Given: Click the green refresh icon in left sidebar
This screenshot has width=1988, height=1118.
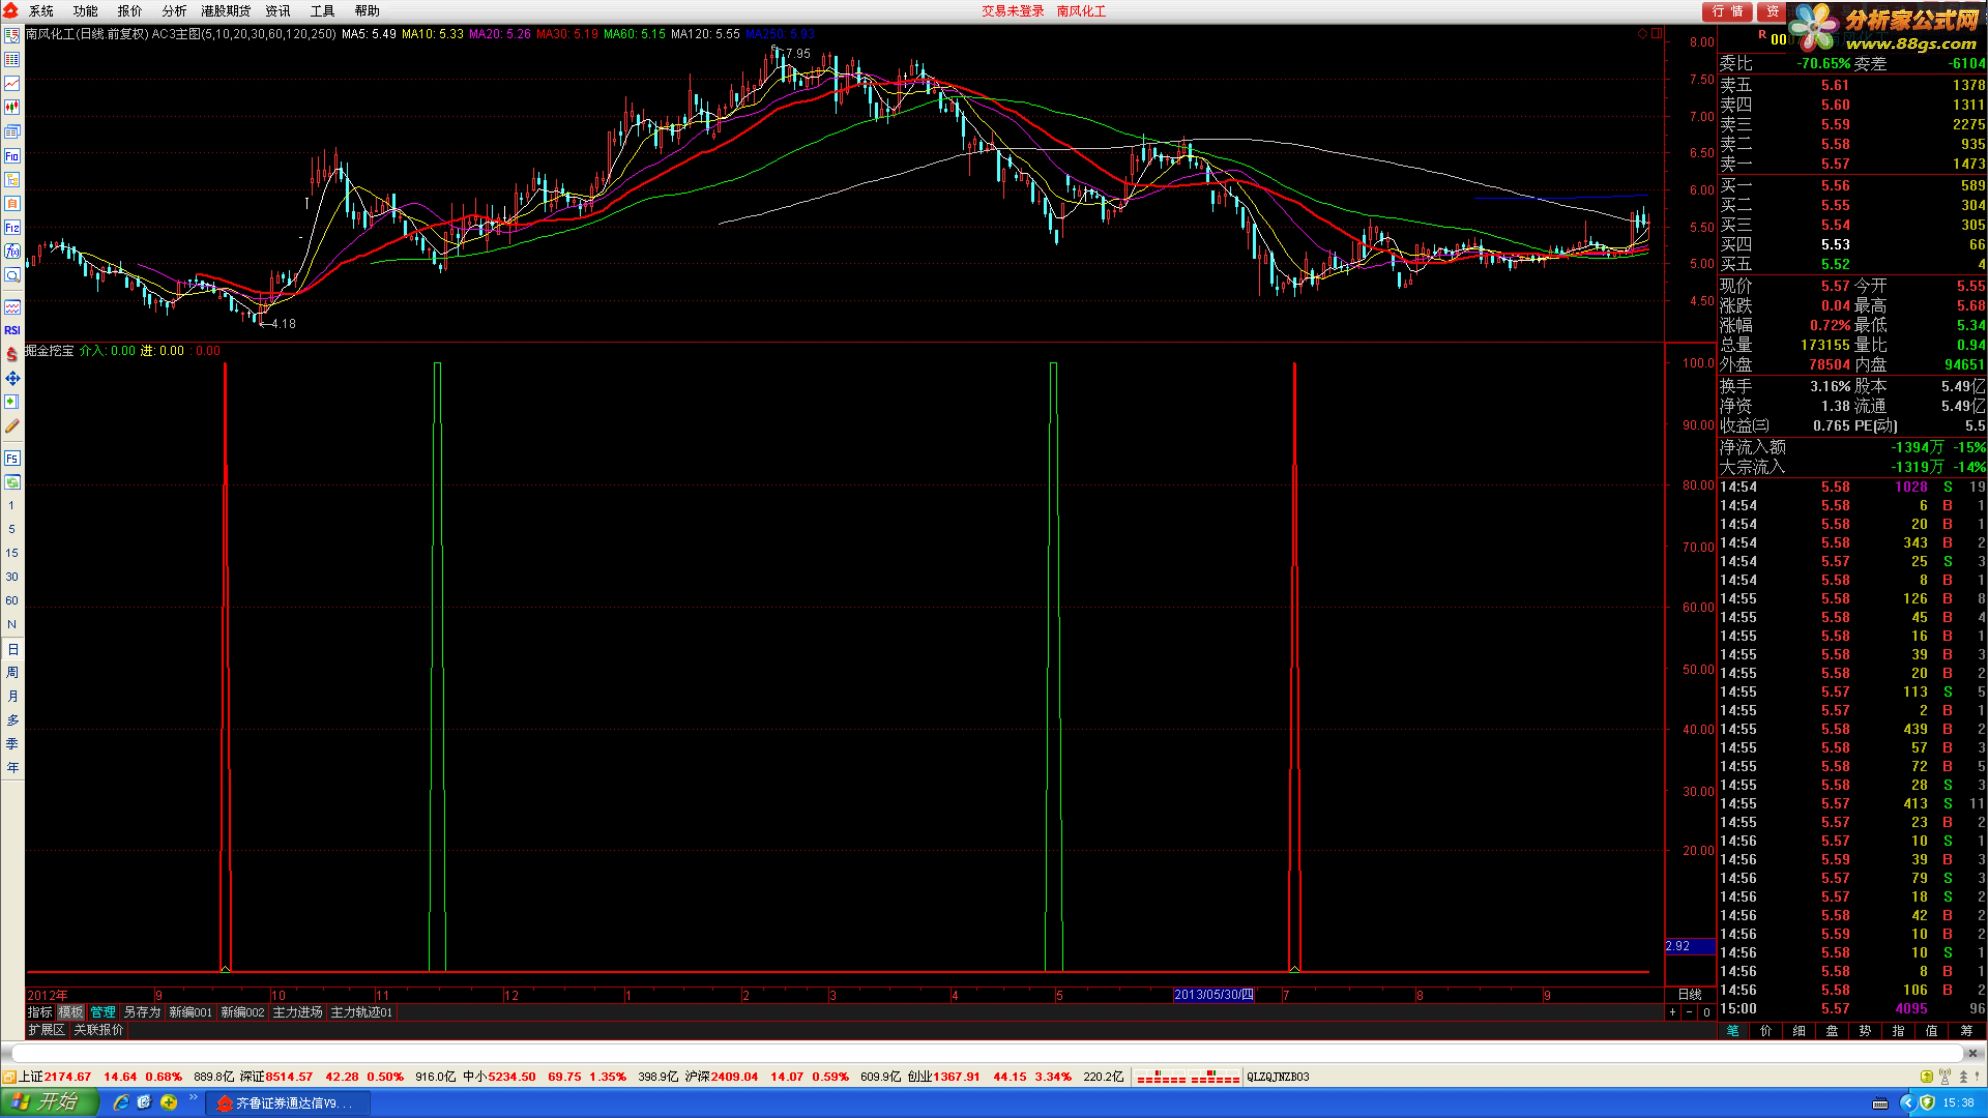Looking at the screenshot, I should click(x=12, y=483).
